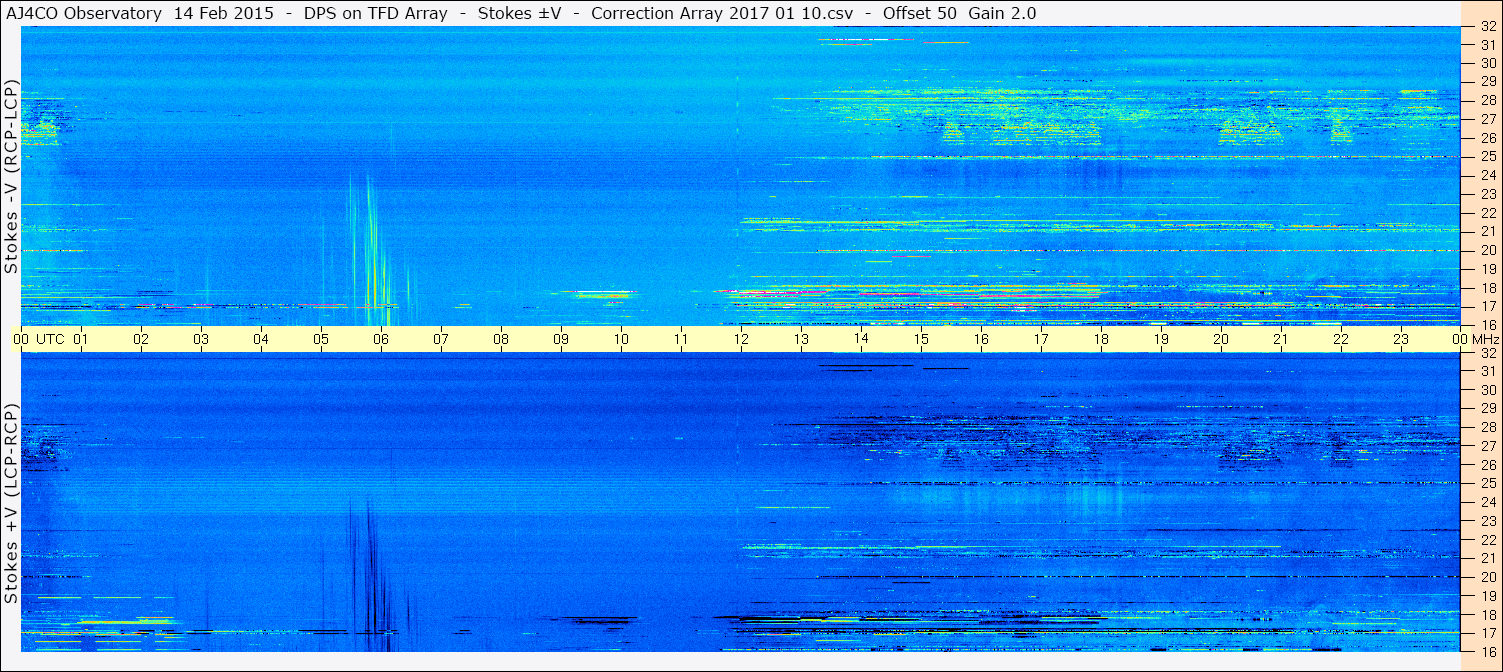The image size is (1503, 672).
Task: Select the 20 hour mark on time axis
Action: click(1221, 339)
